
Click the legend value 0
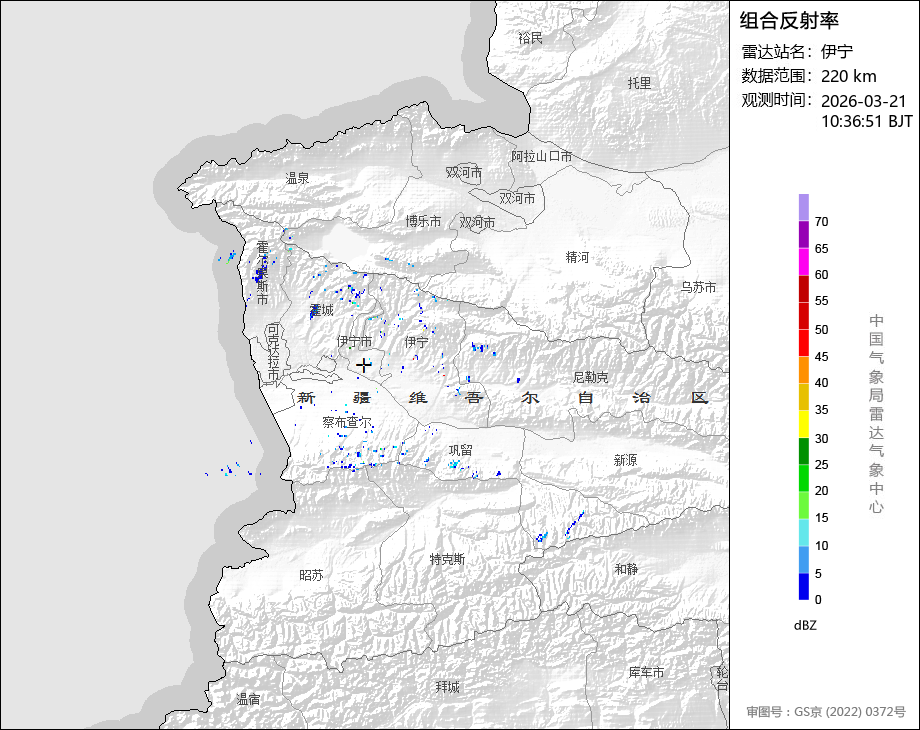(x=818, y=600)
